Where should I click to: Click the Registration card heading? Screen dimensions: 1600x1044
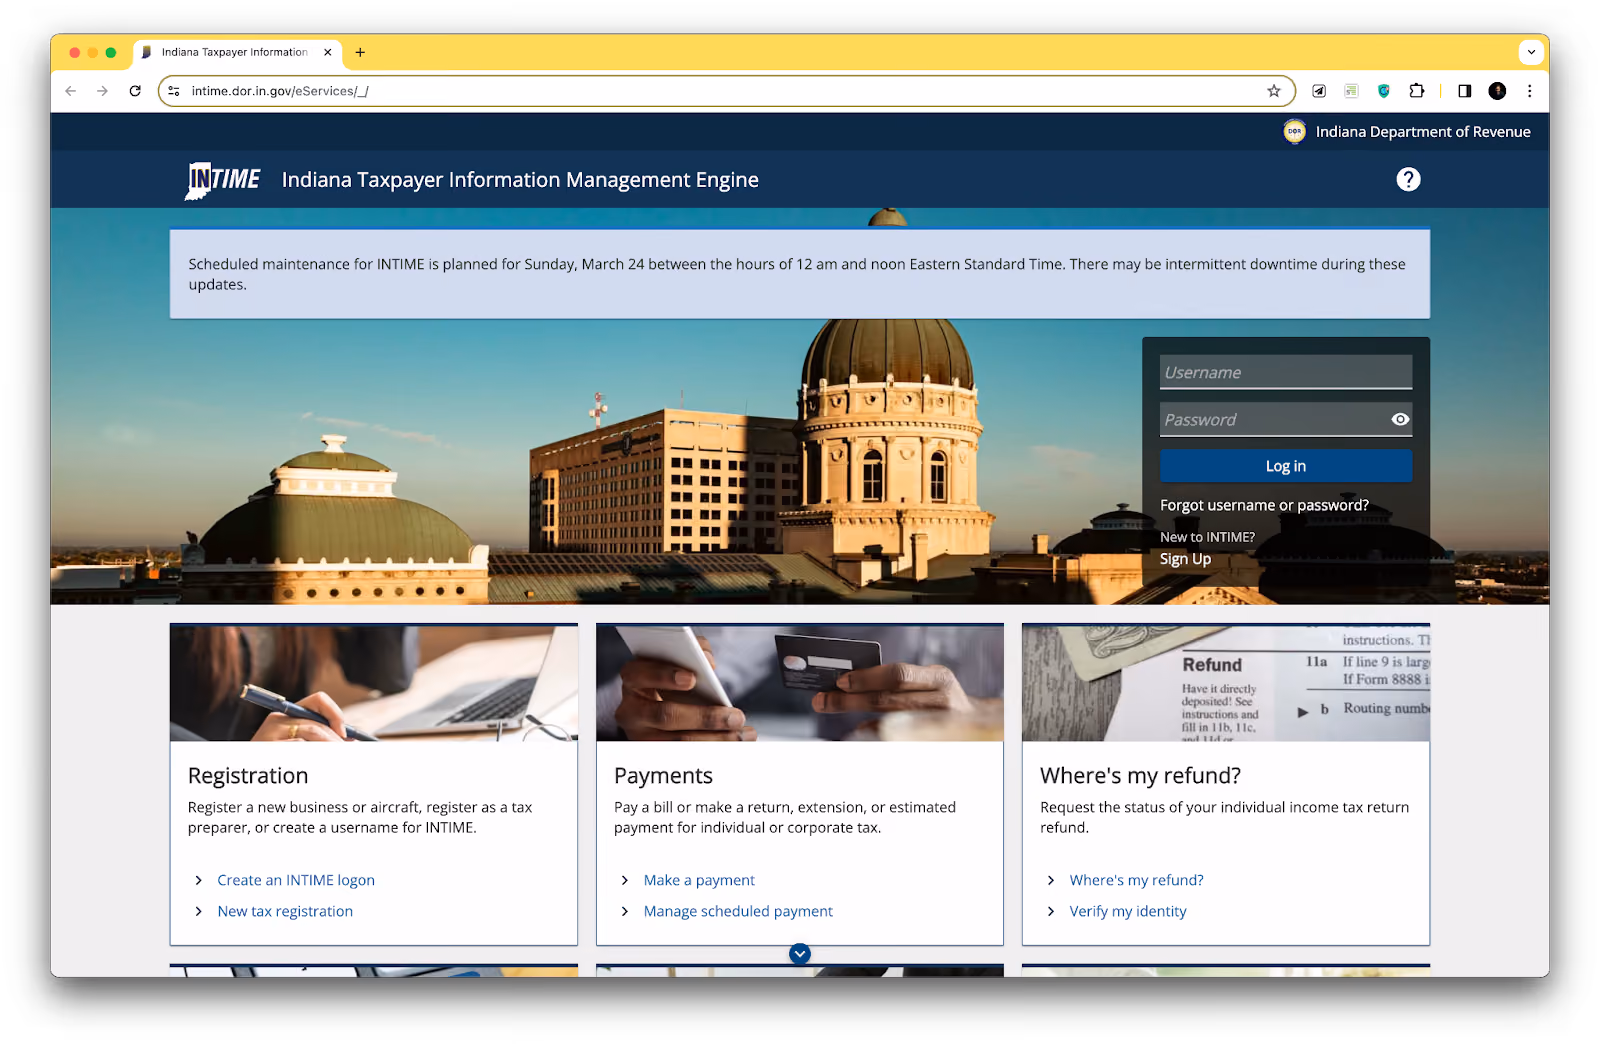tap(248, 776)
